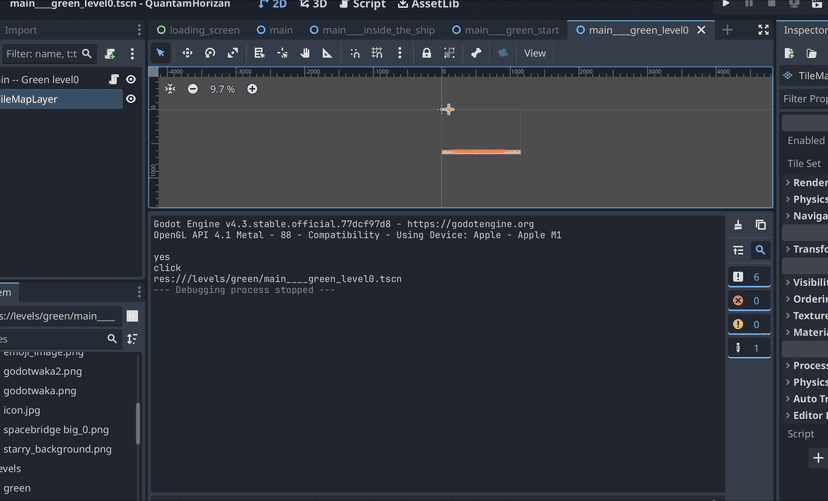Expand the Visibility section in Inspector
Viewport: 828px width, 501px height.
point(804,282)
